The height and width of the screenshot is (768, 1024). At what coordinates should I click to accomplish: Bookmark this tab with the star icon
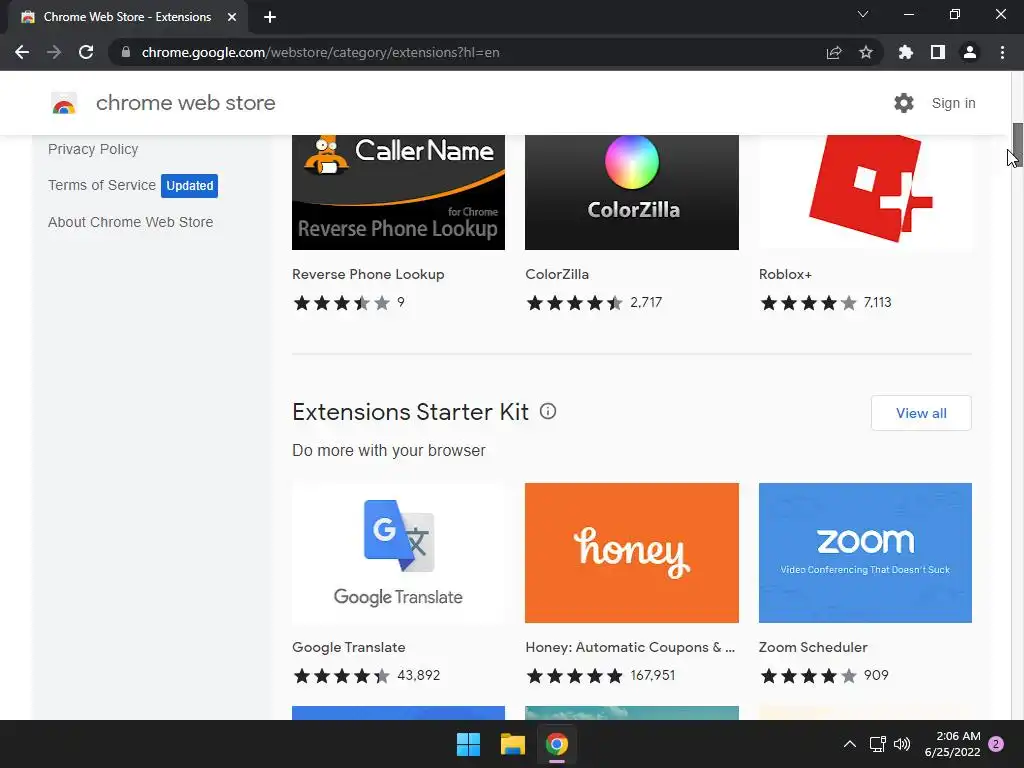point(866,52)
